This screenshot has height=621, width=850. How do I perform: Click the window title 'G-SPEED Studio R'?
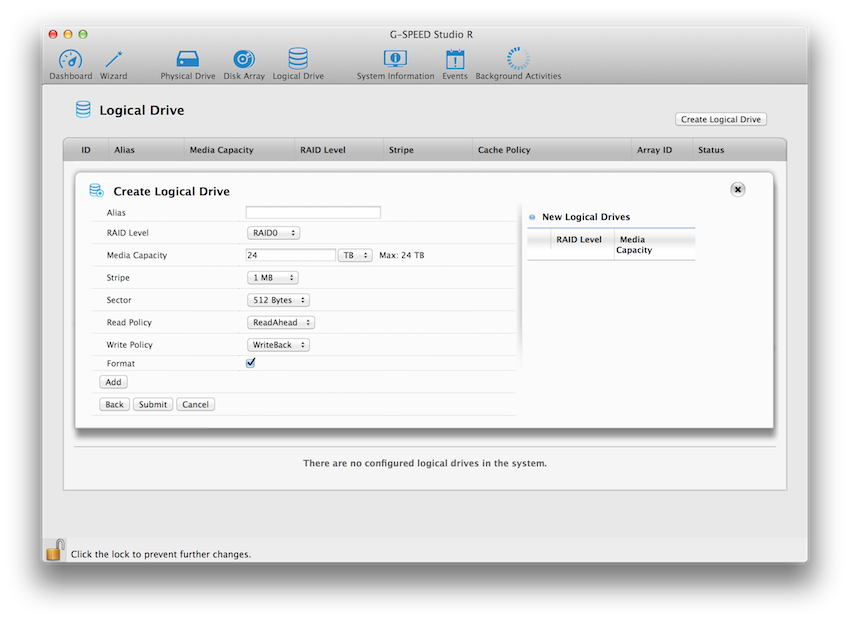pyautogui.click(x=431, y=35)
